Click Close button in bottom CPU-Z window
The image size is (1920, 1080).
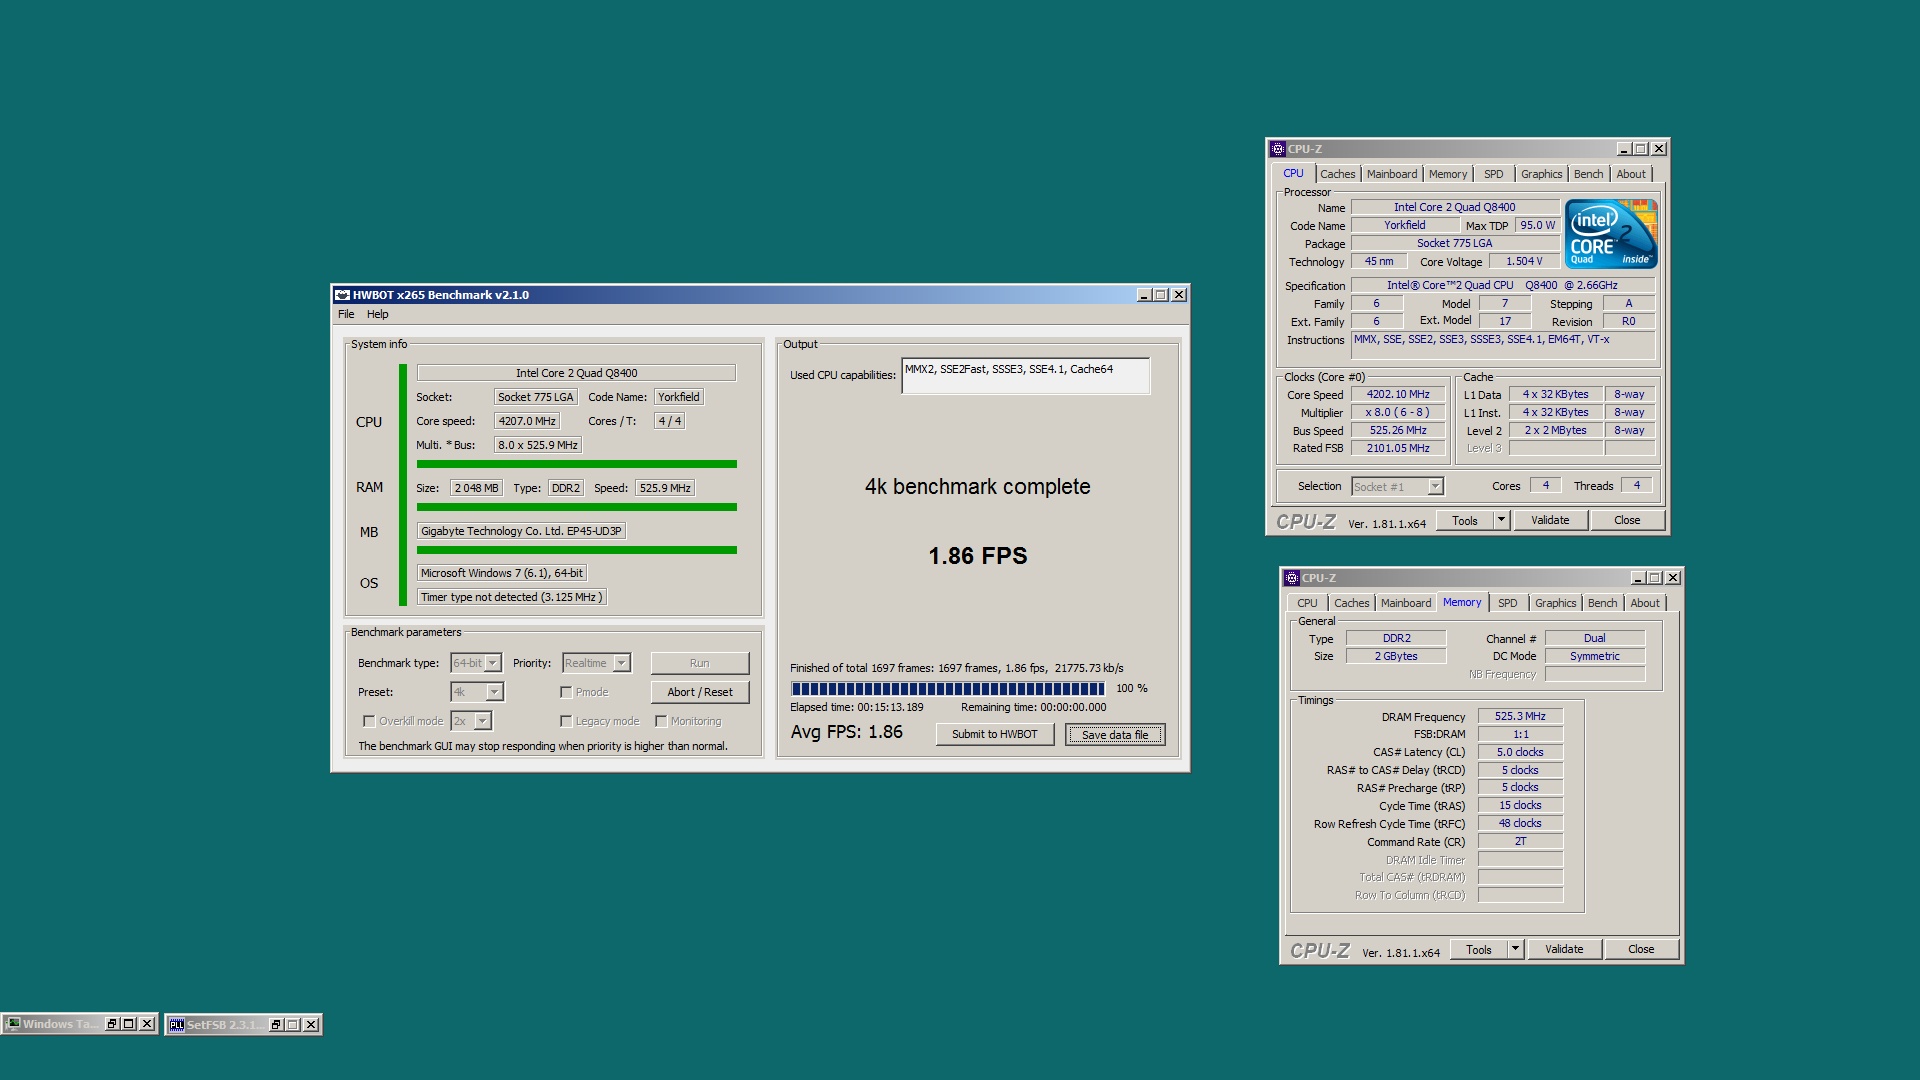(x=1641, y=949)
